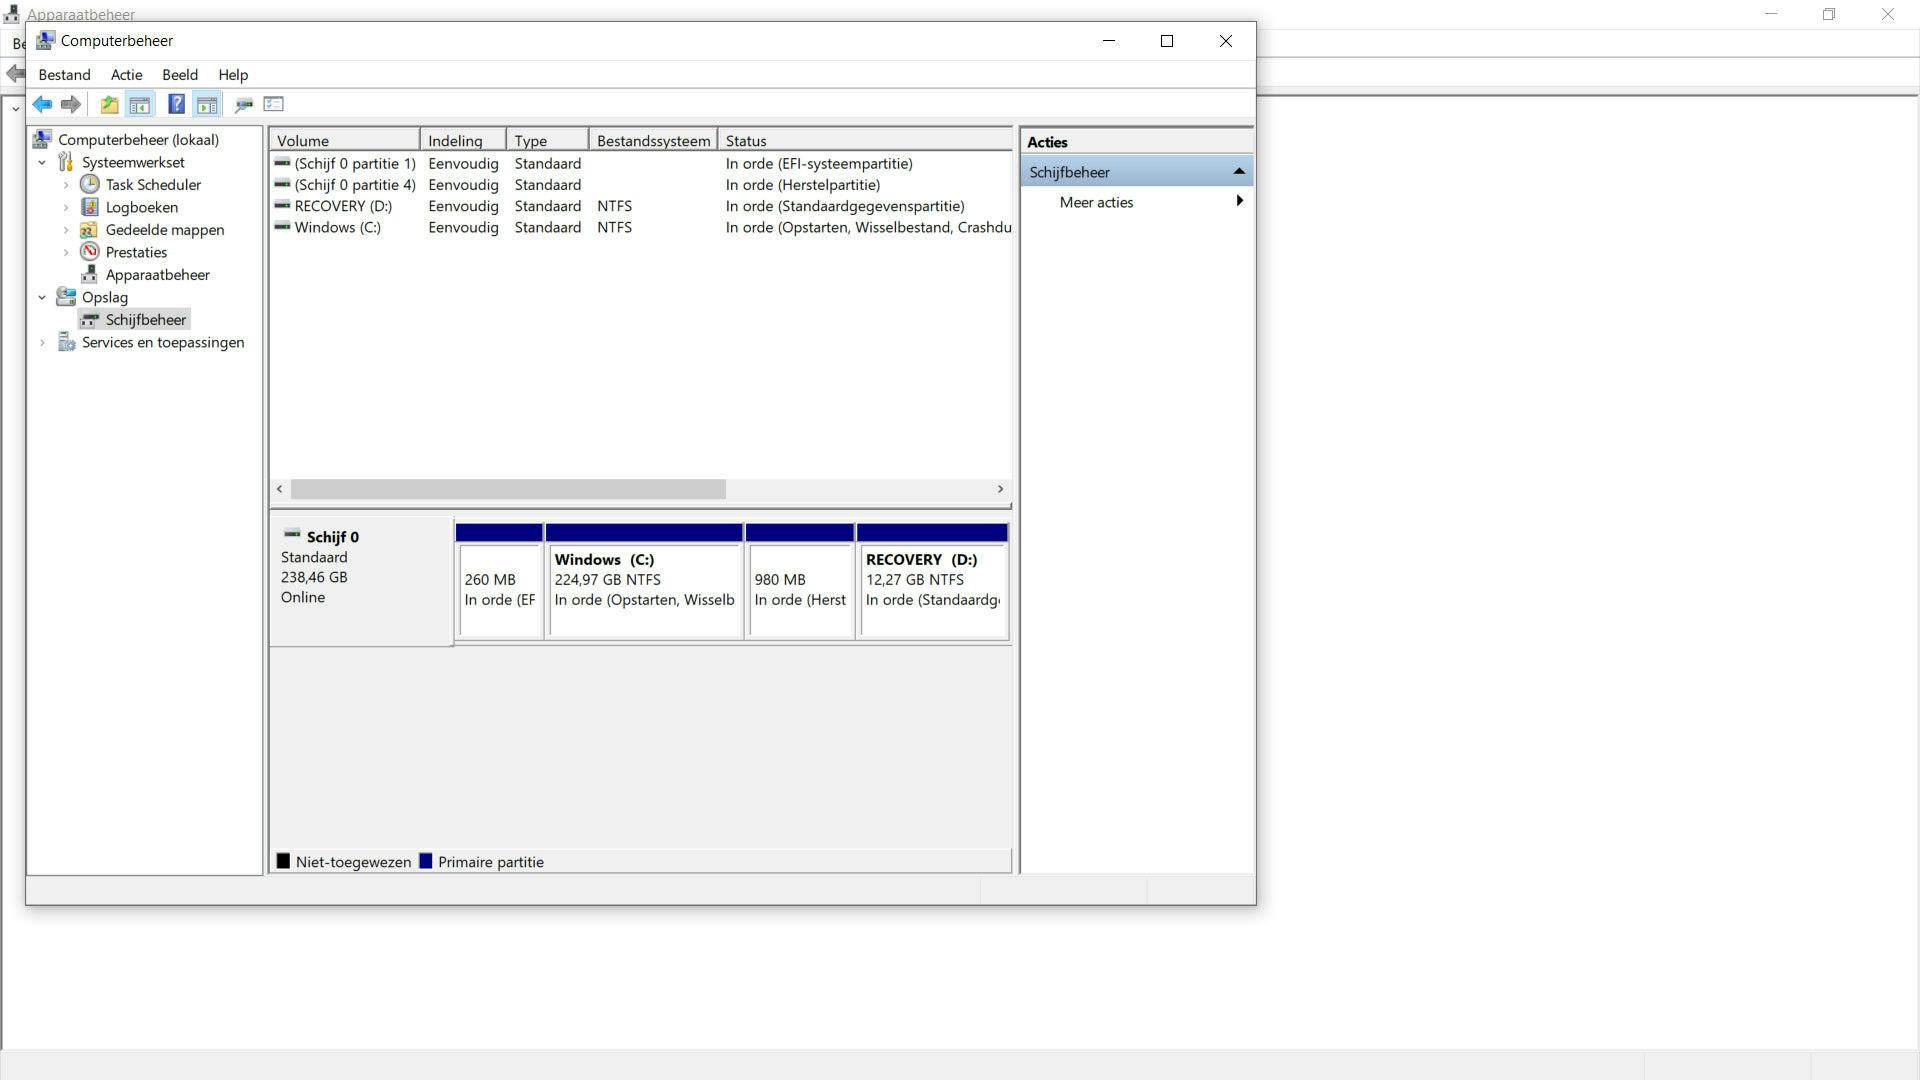Select RECOVERY (D:) row in volume list

pyautogui.click(x=343, y=206)
